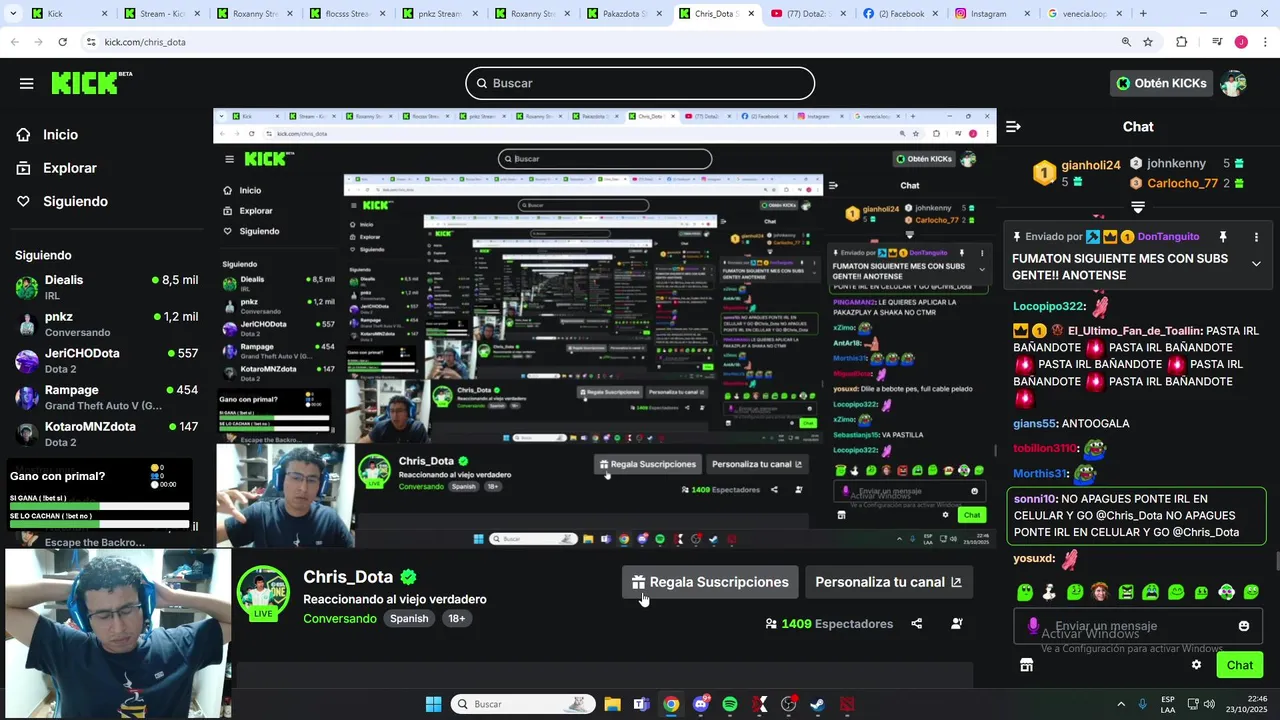Click the Obtén KICKs button

[x=1161, y=83]
